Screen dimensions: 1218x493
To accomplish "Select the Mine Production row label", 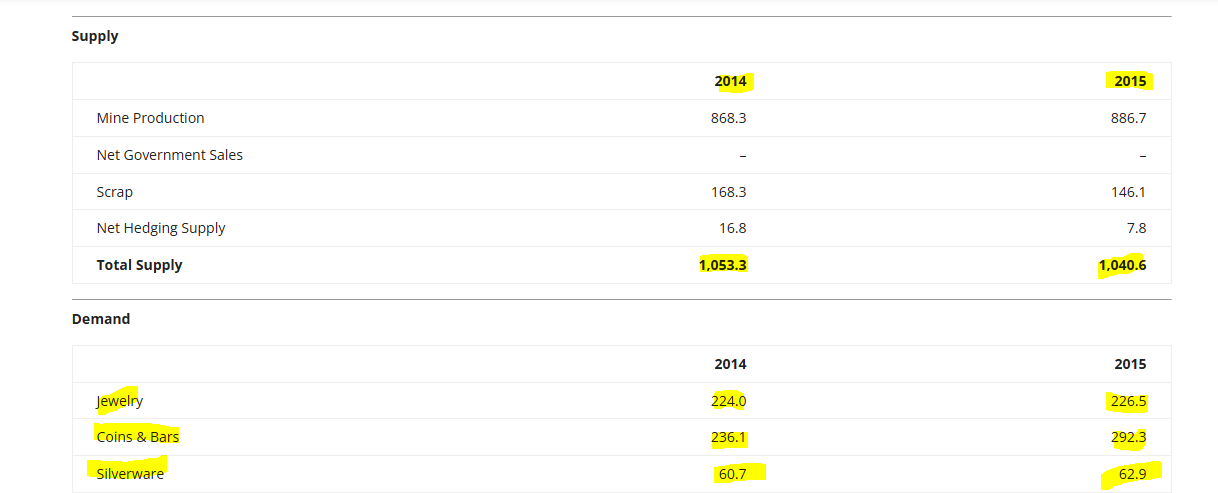I will [x=150, y=118].
